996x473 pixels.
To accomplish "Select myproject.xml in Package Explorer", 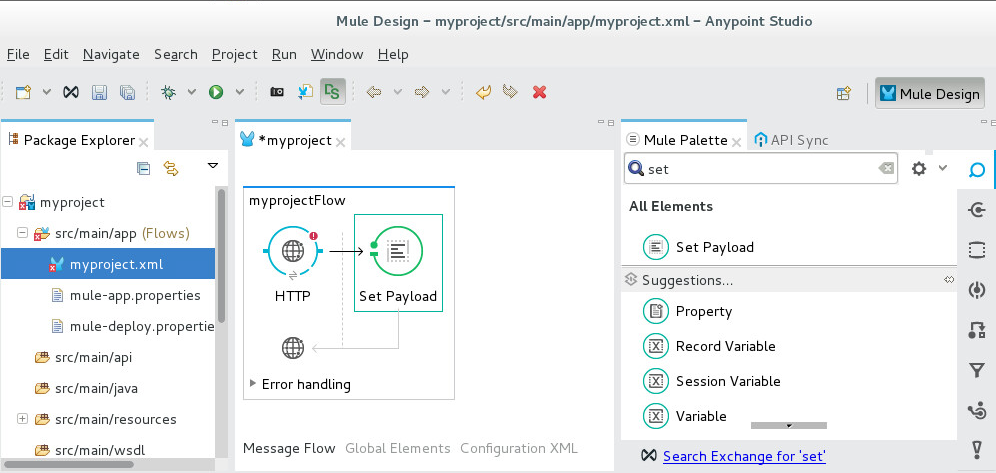I will tap(108, 264).
